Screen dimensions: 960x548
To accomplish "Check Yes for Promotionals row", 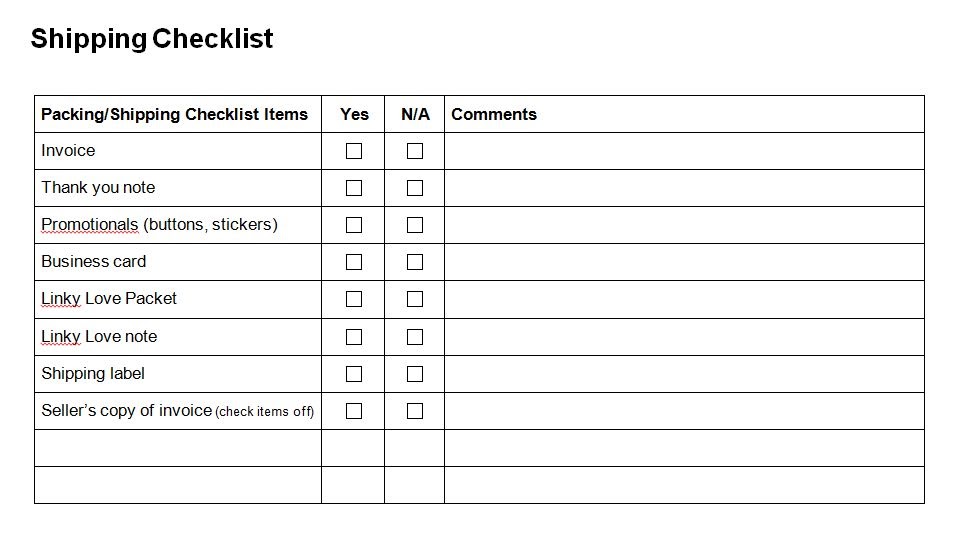I will pyautogui.click(x=354, y=225).
